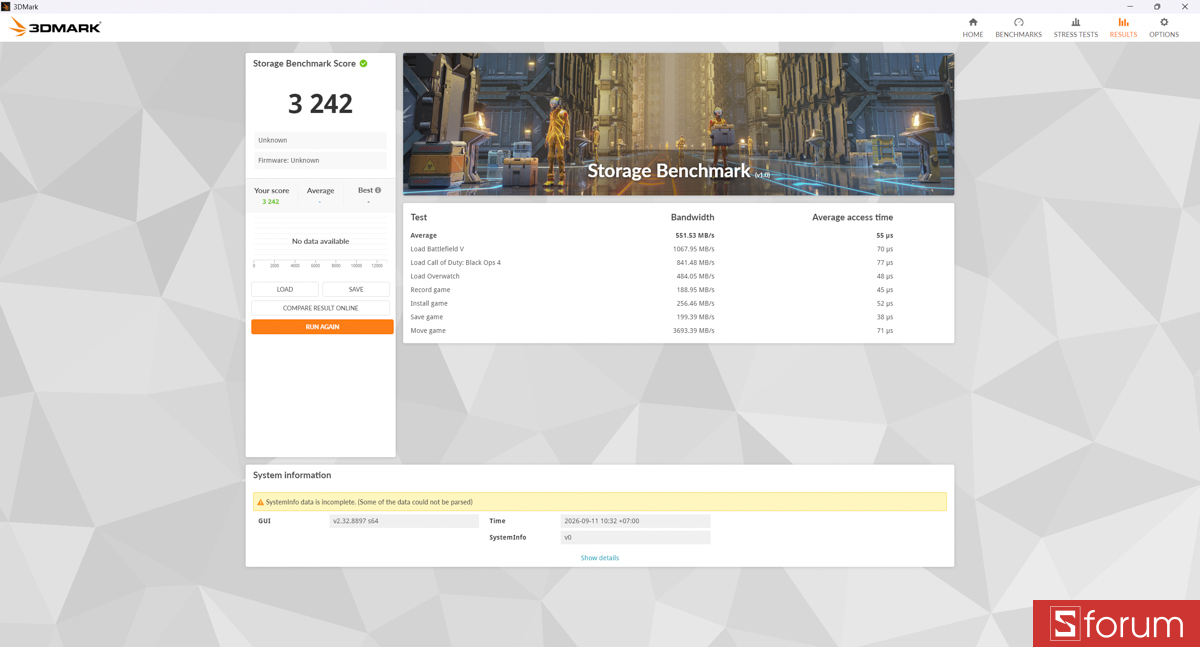1200x647 pixels.
Task: Open the Results bar-chart icon
Action: (x=1123, y=22)
